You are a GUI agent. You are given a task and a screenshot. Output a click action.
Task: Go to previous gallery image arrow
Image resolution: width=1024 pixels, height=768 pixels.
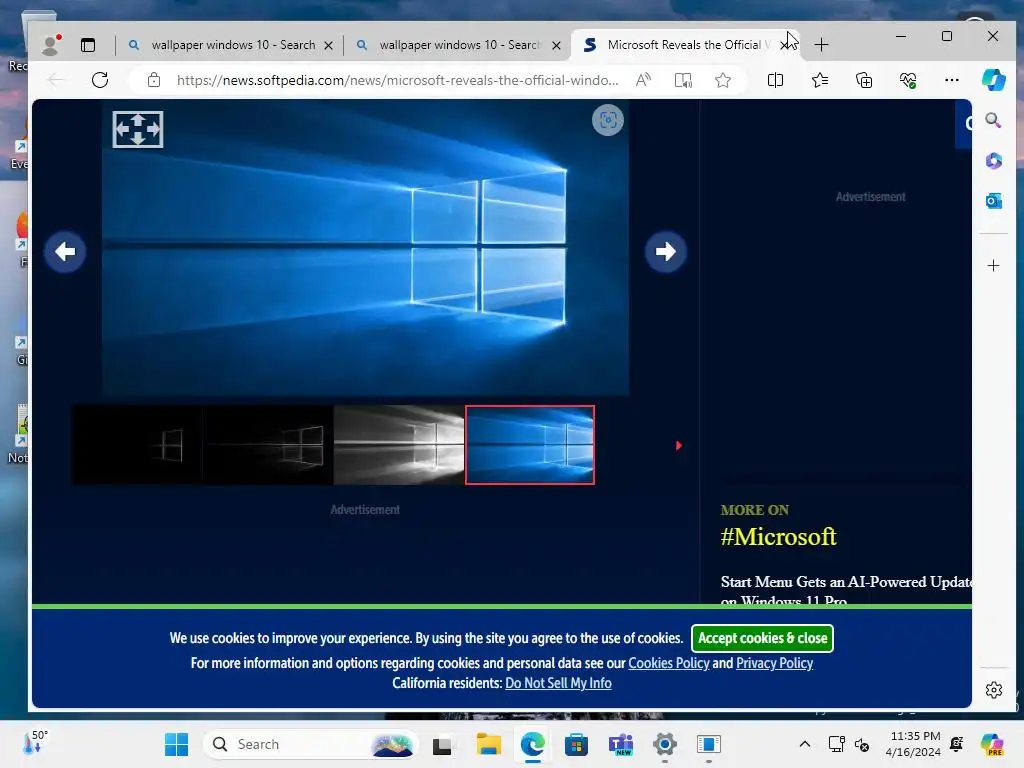coord(65,251)
